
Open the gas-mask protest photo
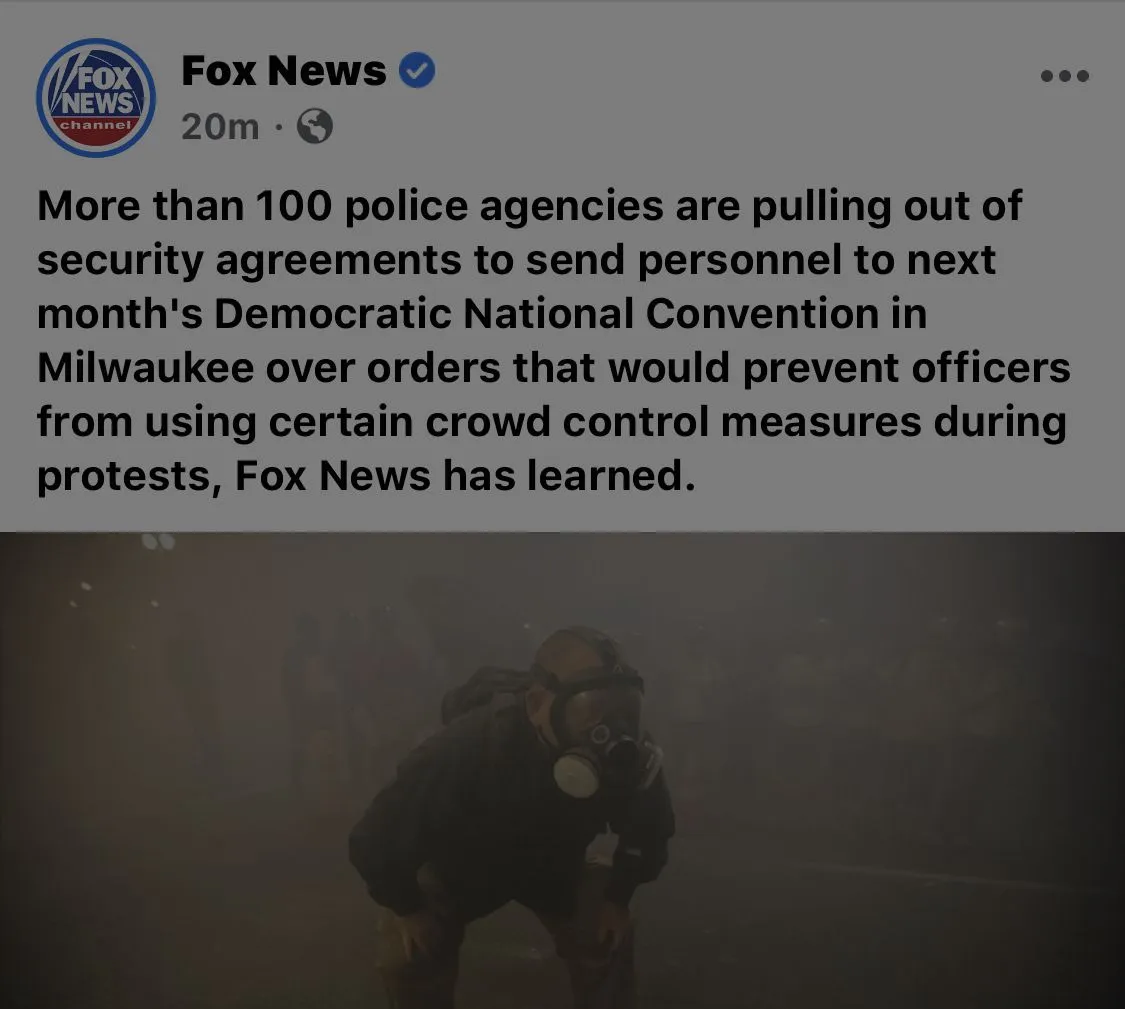562,770
